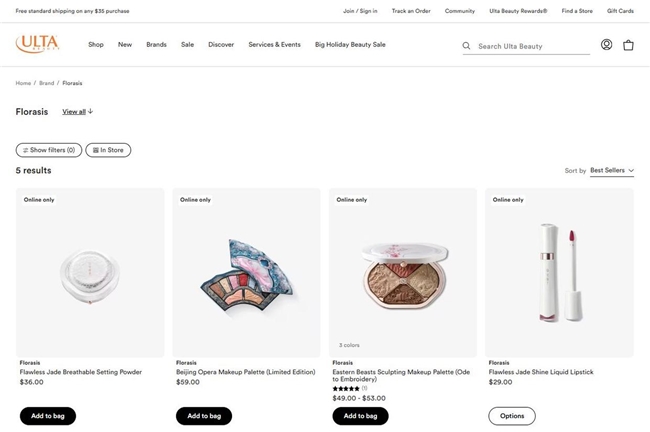Select Services & Events menu item

[x=274, y=45]
